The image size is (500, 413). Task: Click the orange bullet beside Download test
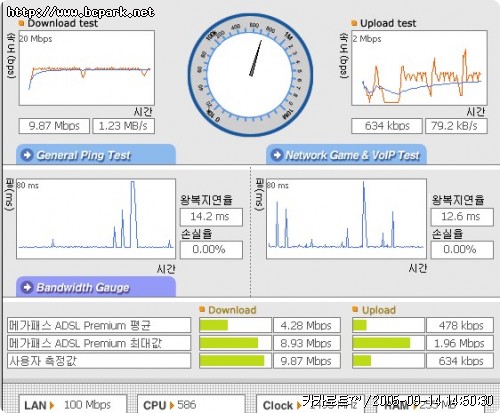[22, 23]
